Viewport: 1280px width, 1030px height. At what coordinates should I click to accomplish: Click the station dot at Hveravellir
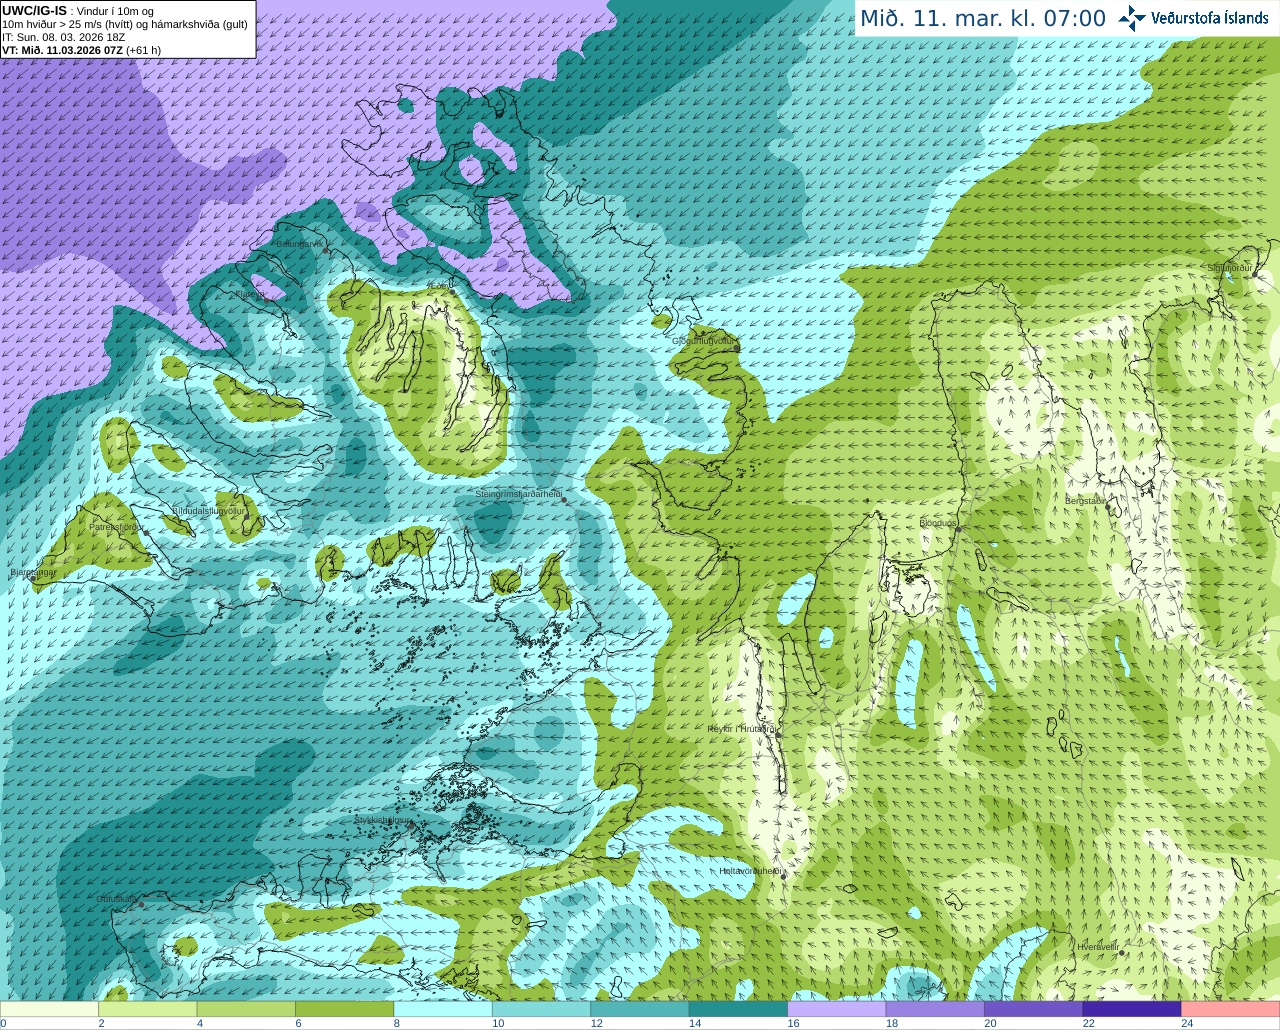click(x=1122, y=952)
